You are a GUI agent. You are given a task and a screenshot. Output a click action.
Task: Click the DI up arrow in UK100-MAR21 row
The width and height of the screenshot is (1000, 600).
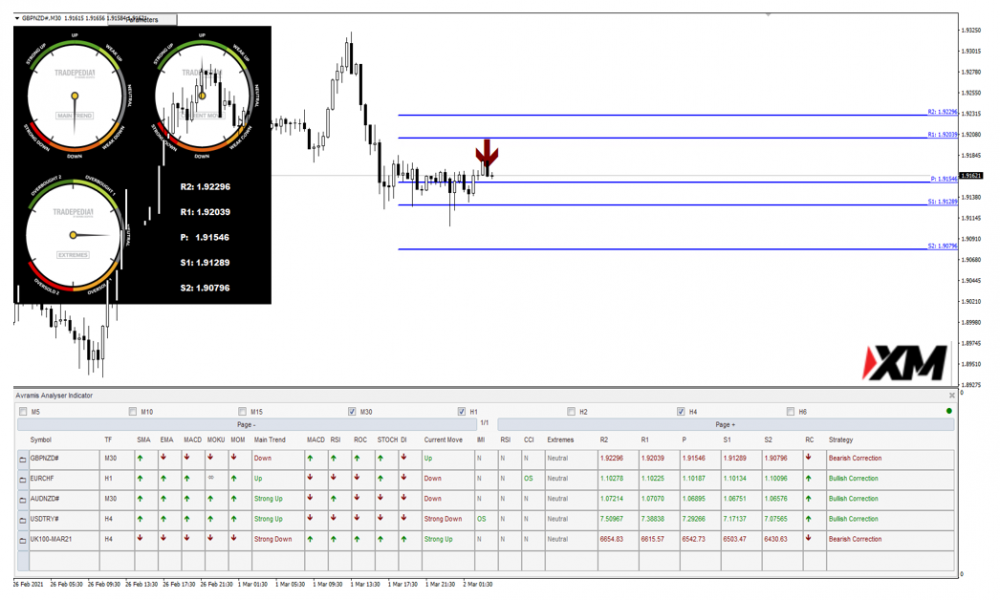pyautogui.click(x=404, y=539)
